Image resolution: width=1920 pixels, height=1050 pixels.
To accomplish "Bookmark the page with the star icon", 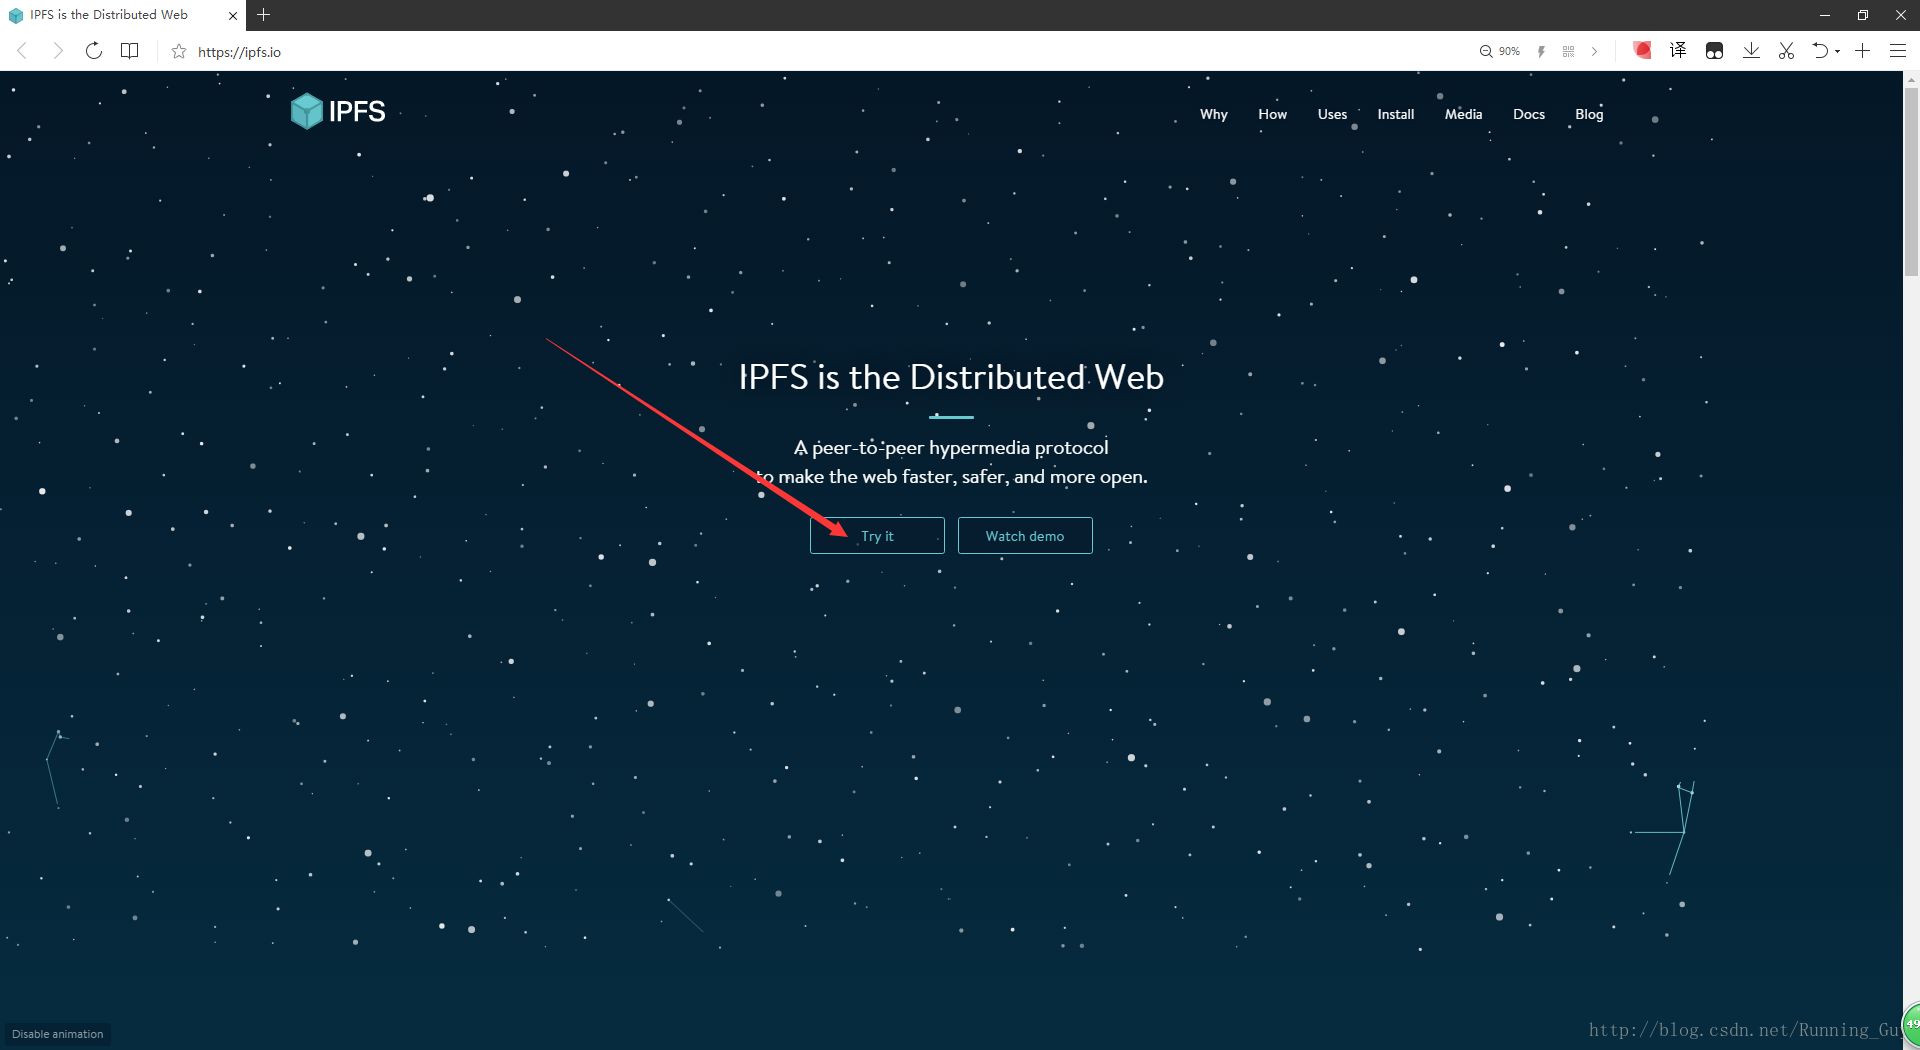I will click(x=179, y=51).
